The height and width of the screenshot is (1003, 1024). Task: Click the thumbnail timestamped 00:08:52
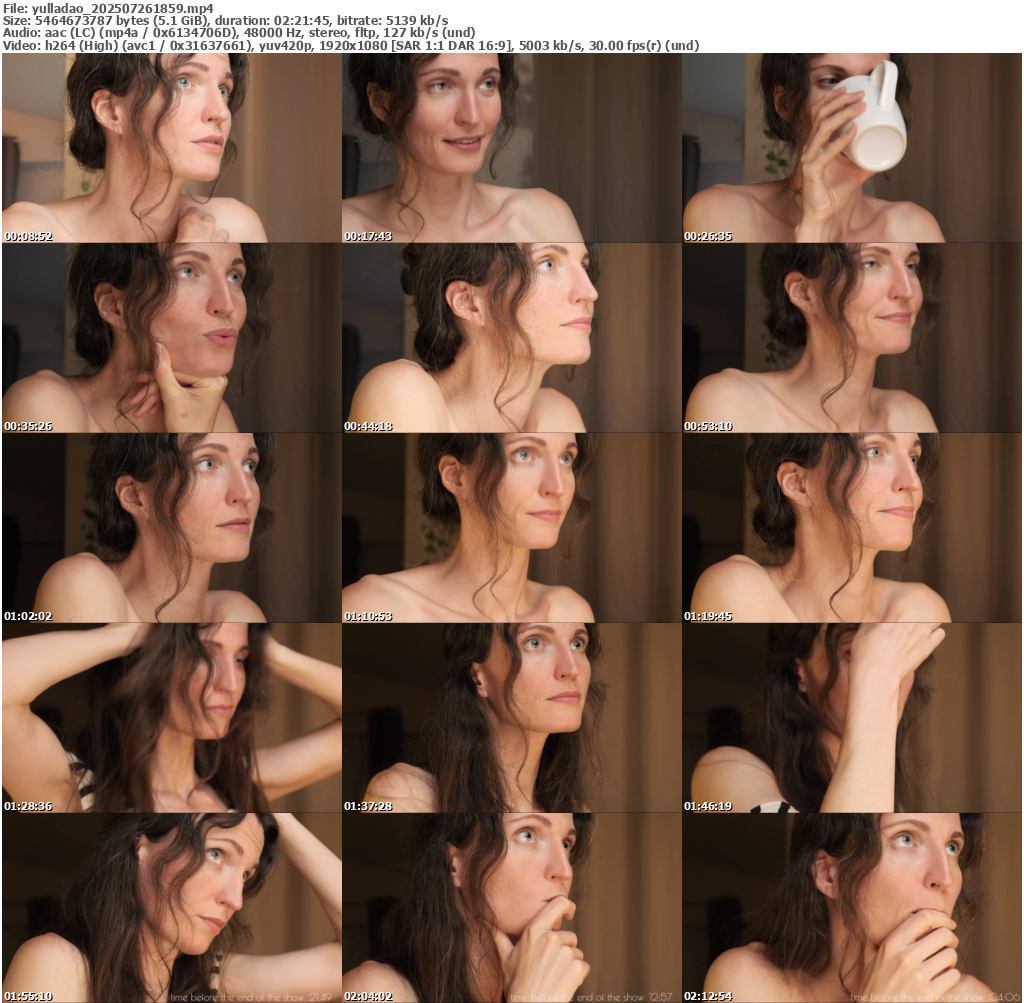point(171,147)
